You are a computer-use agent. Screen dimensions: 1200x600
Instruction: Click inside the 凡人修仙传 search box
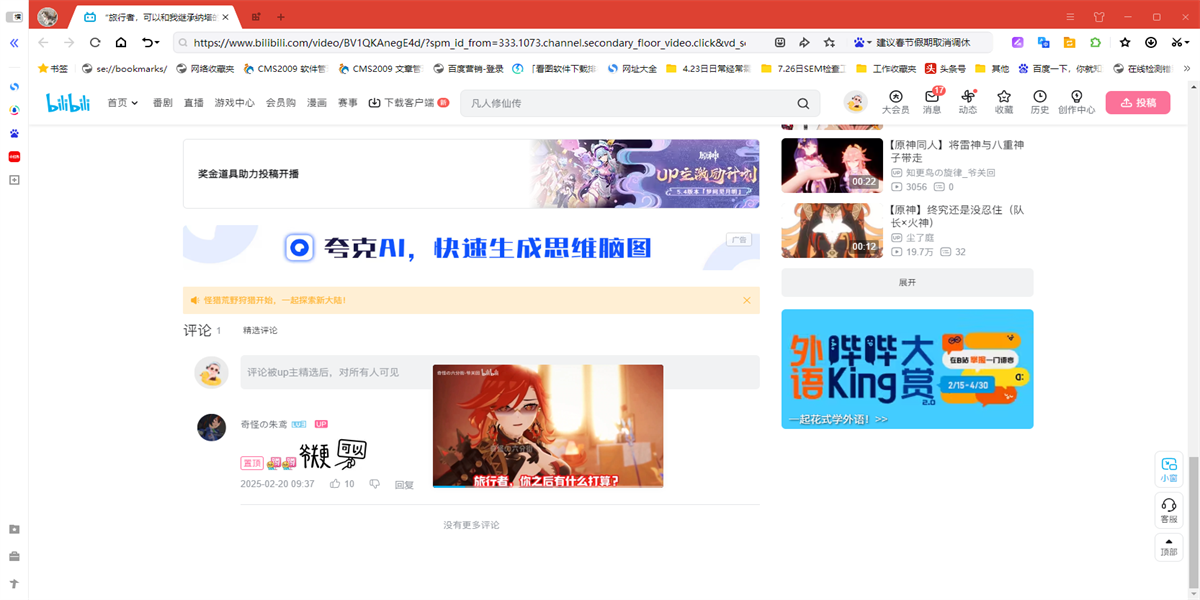tap(600, 103)
